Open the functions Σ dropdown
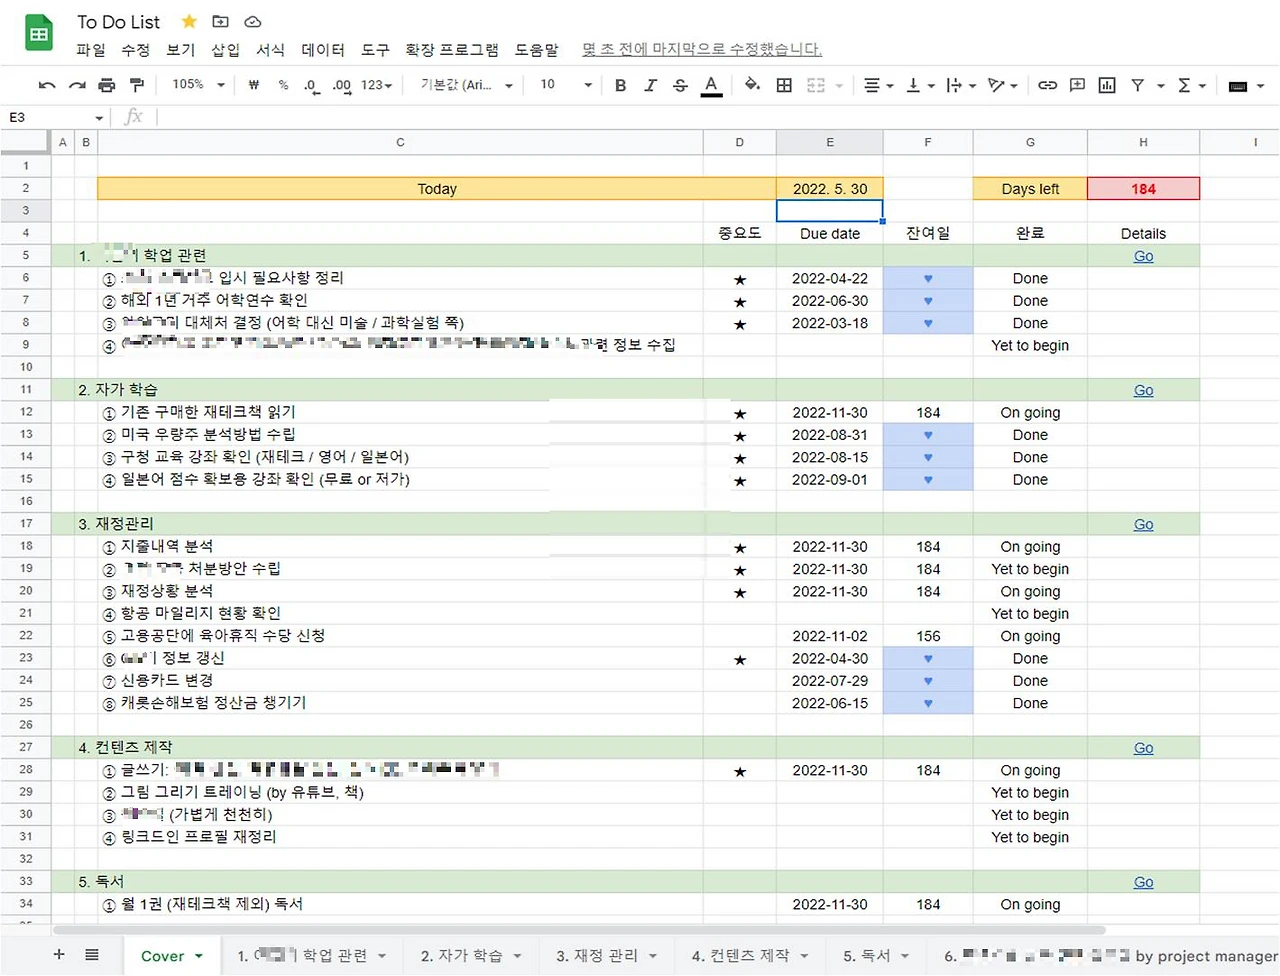This screenshot has height=976, width=1280. point(1191,85)
